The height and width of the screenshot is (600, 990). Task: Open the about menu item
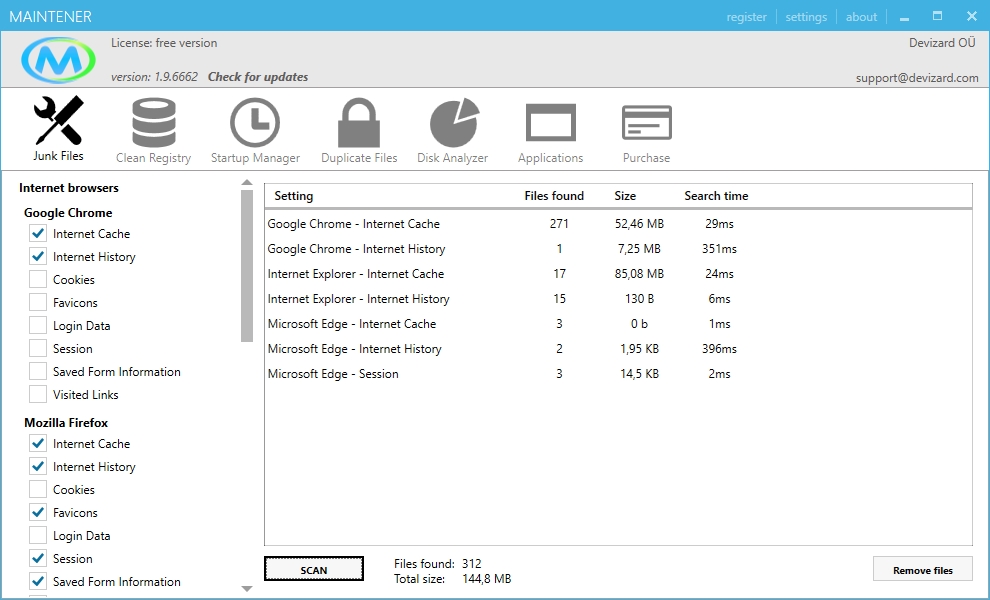[x=861, y=17]
